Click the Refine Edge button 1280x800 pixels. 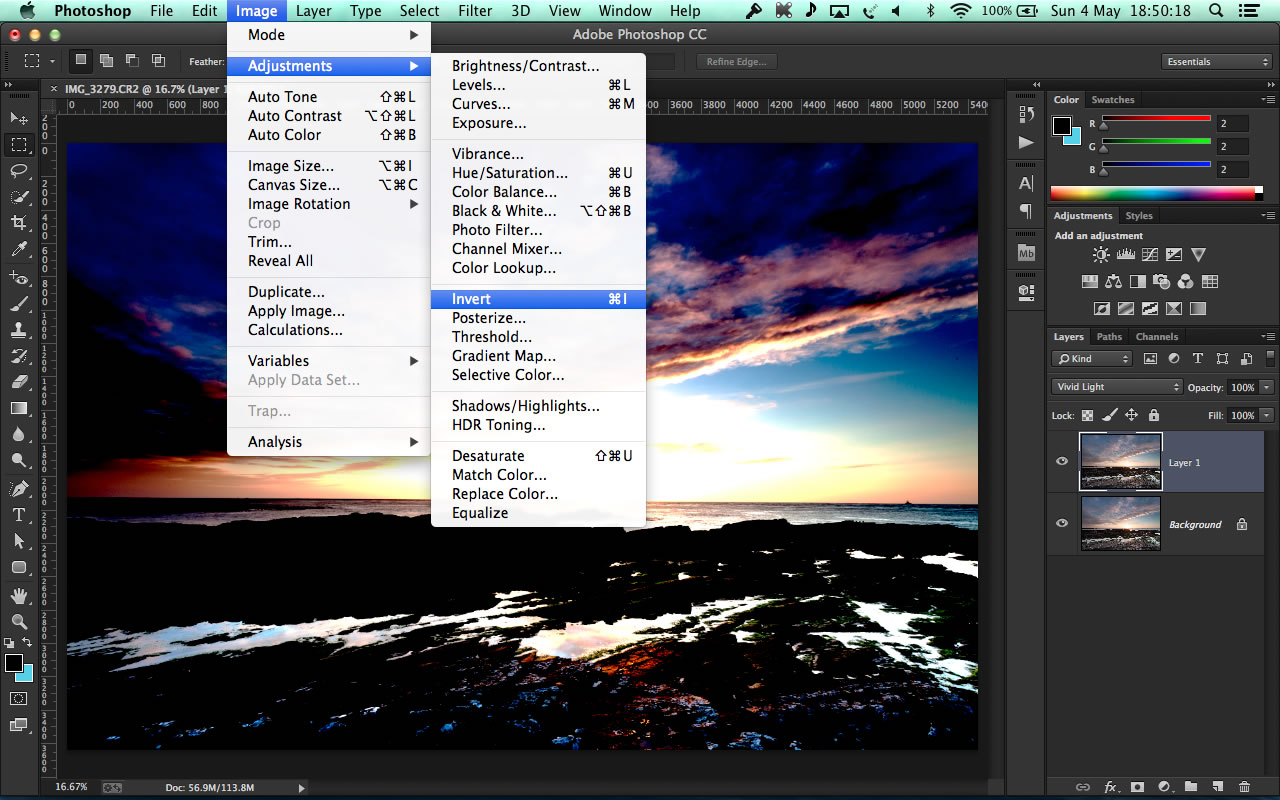coord(736,62)
